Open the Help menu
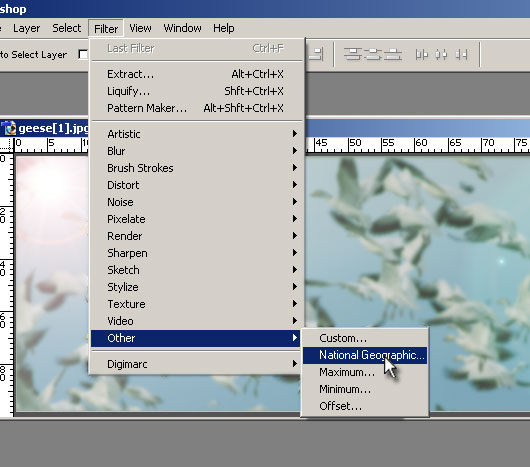Screen dimensions: 530x467 point(223,28)
